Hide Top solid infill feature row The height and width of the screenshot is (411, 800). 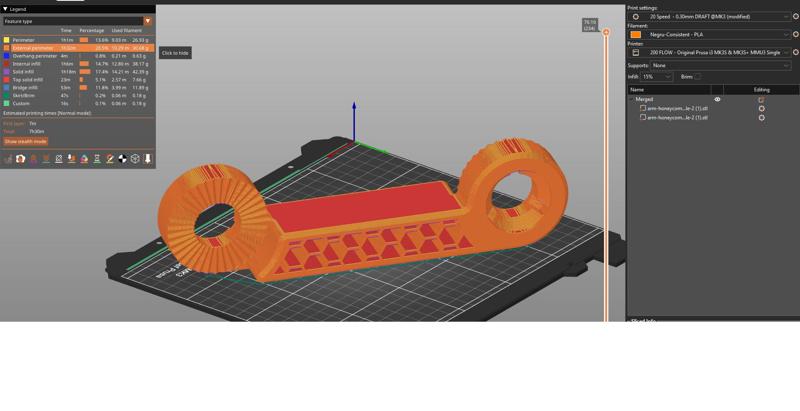pos(78,80)
